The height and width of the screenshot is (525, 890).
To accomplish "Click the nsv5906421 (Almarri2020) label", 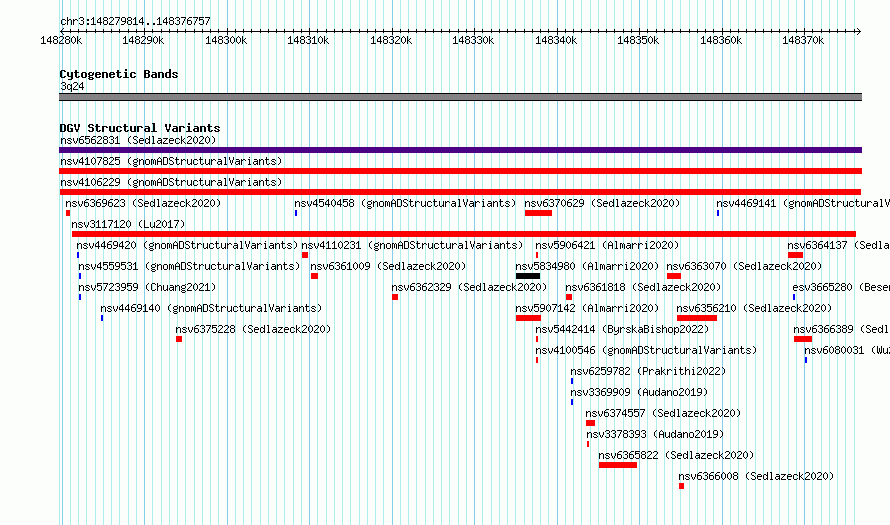I will (607, 245).
